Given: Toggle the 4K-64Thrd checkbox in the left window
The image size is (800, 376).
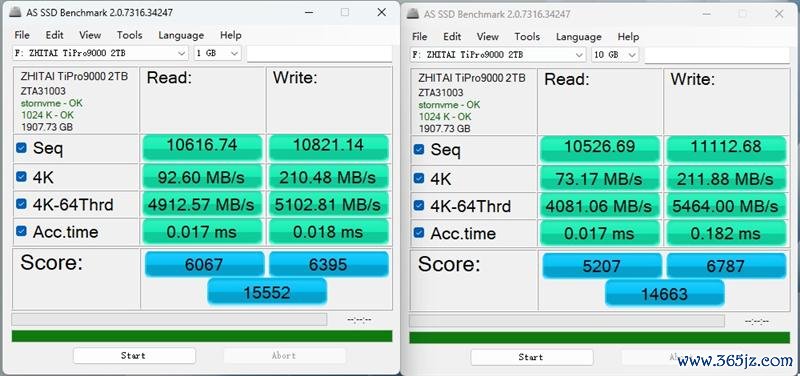Looking at the screenshot, I should [x=21, y=204].
